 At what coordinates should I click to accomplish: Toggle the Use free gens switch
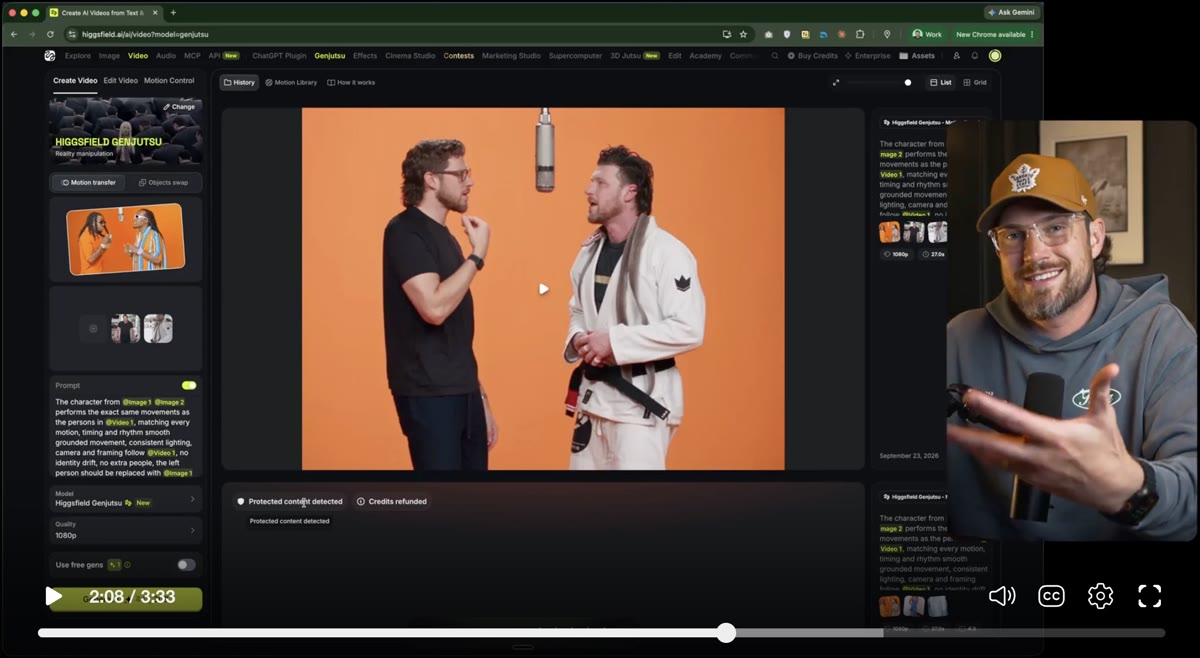[x=186, y=565]
